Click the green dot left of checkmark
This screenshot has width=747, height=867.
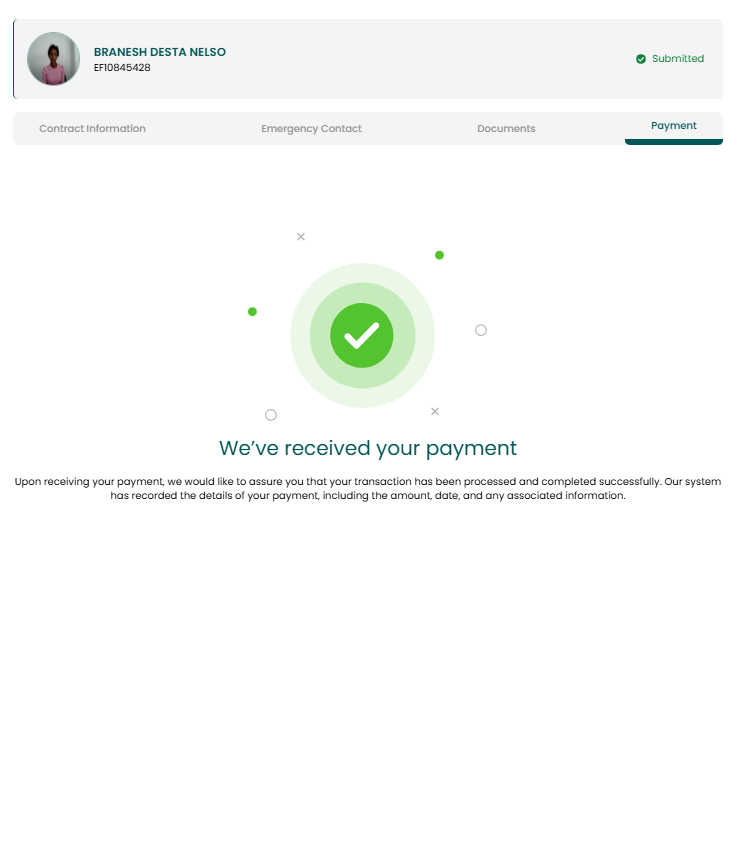tap(252, 312)
